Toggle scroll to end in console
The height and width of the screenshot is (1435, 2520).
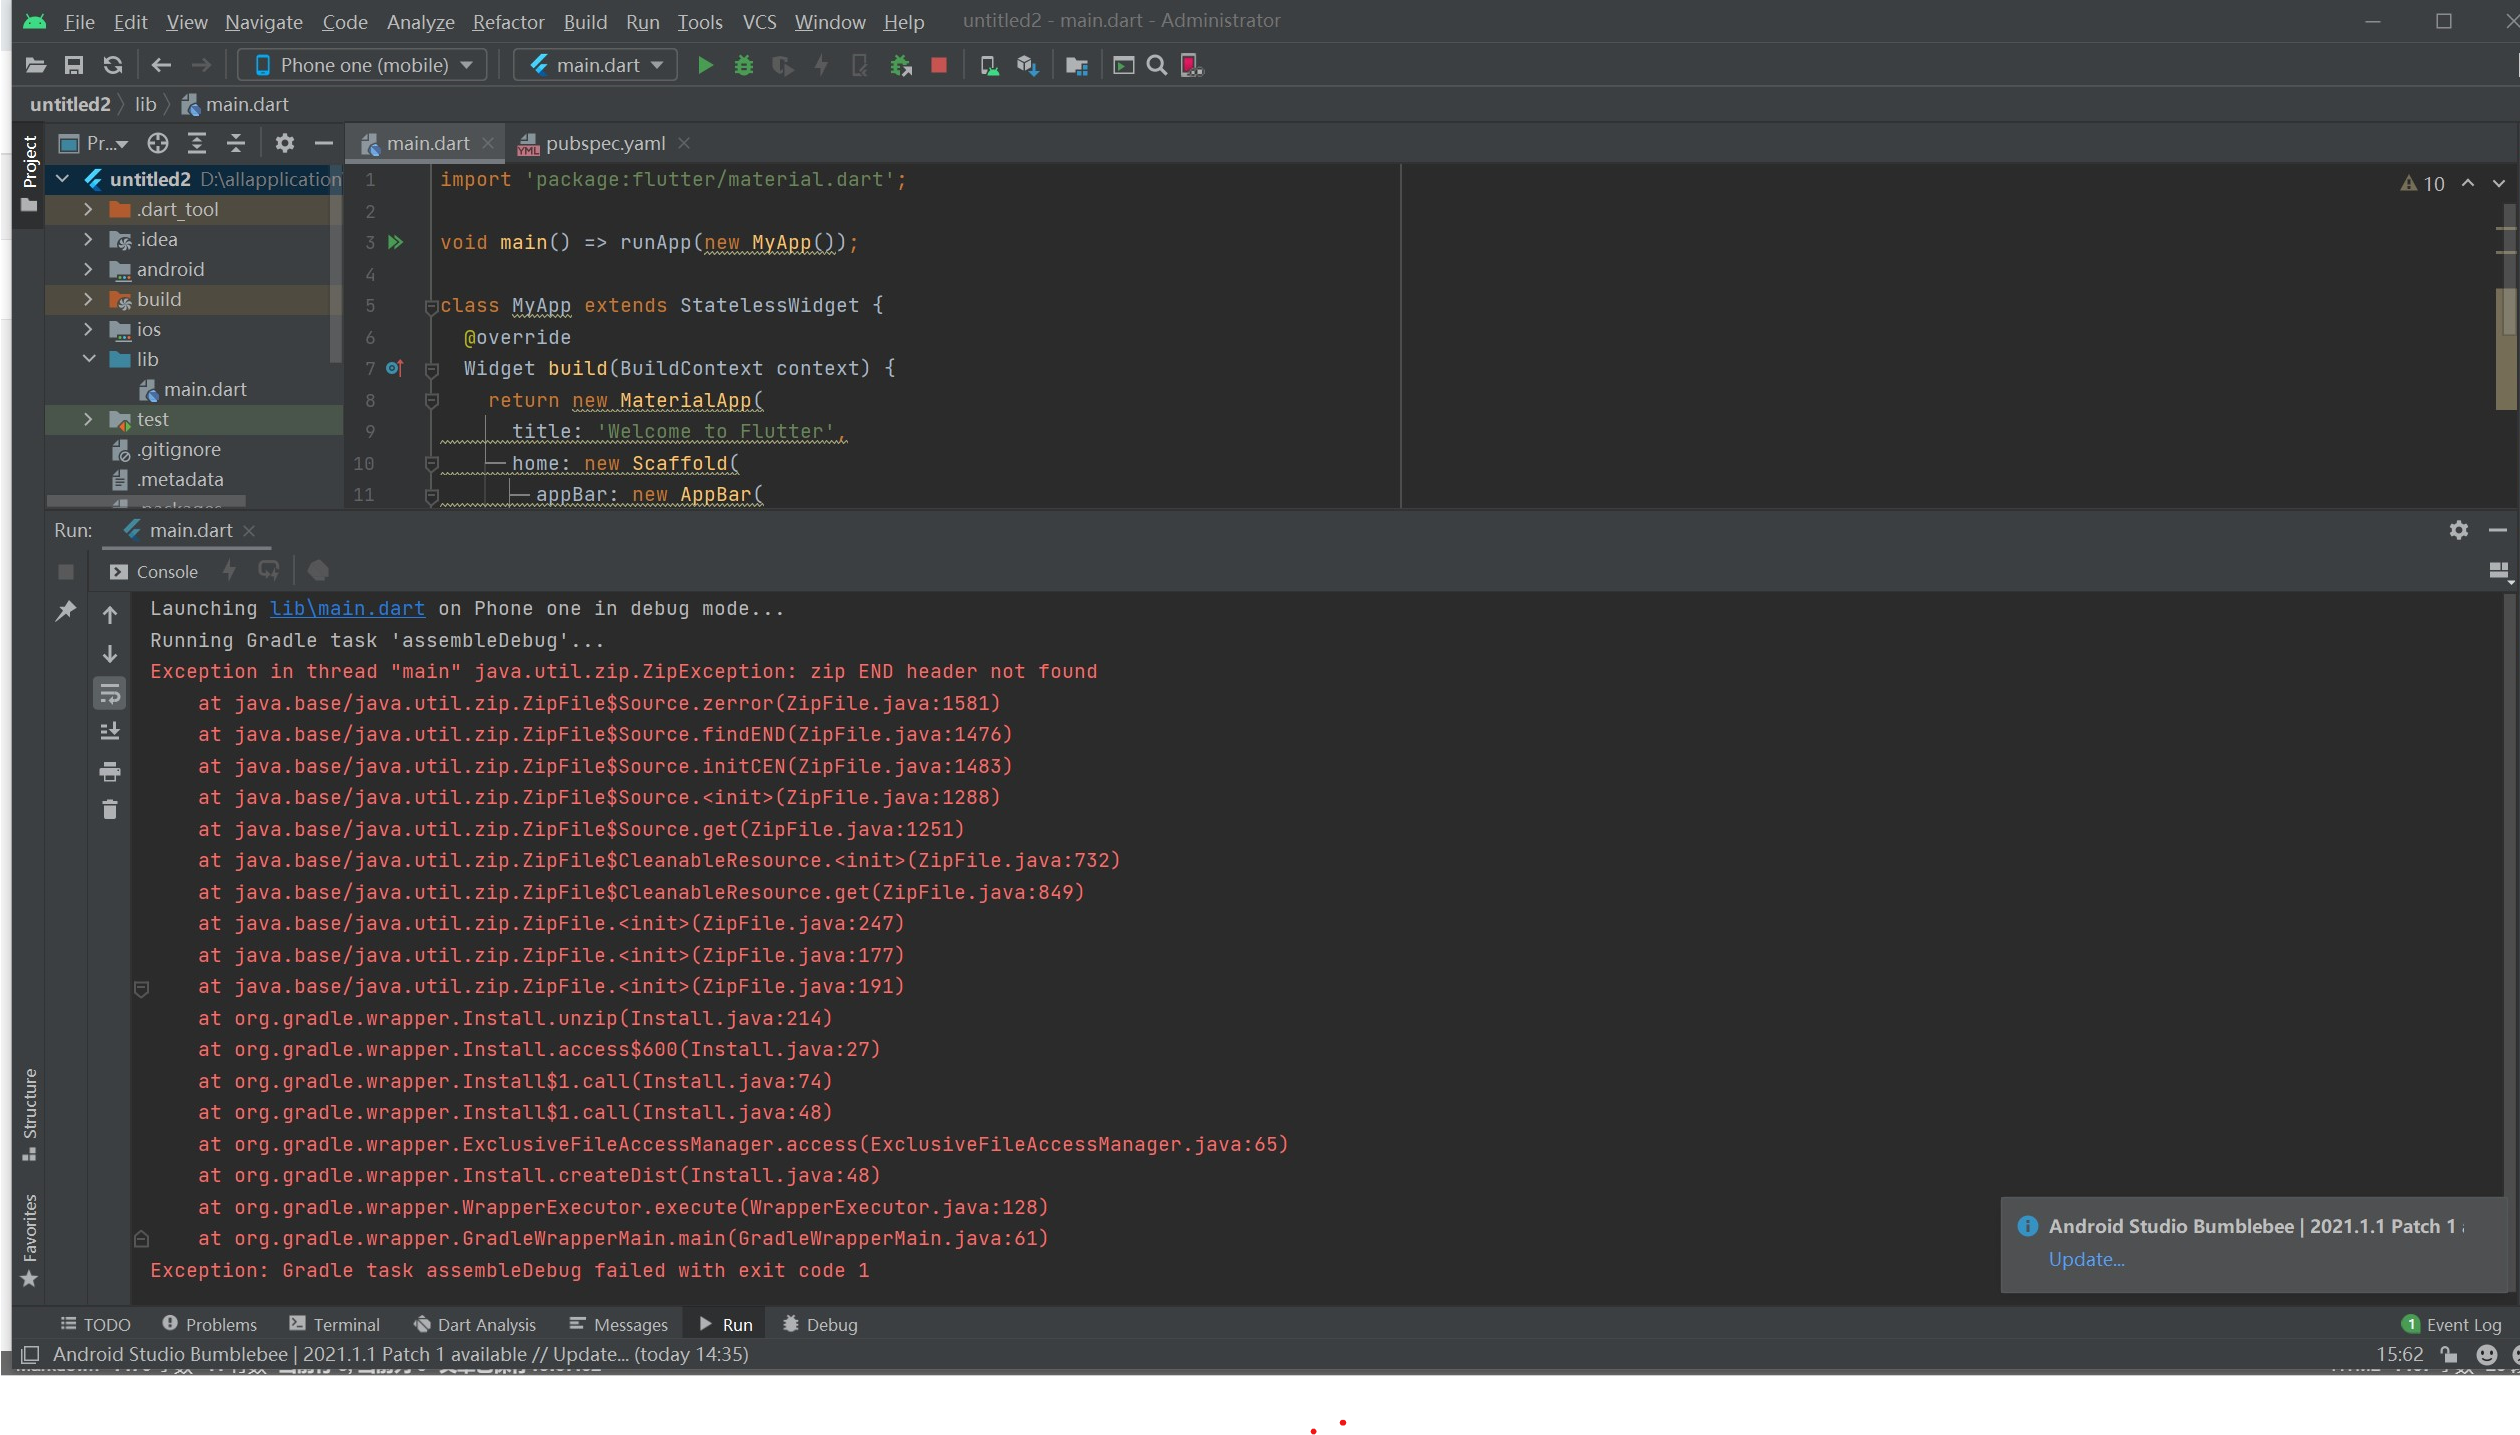tap(110, 732)
